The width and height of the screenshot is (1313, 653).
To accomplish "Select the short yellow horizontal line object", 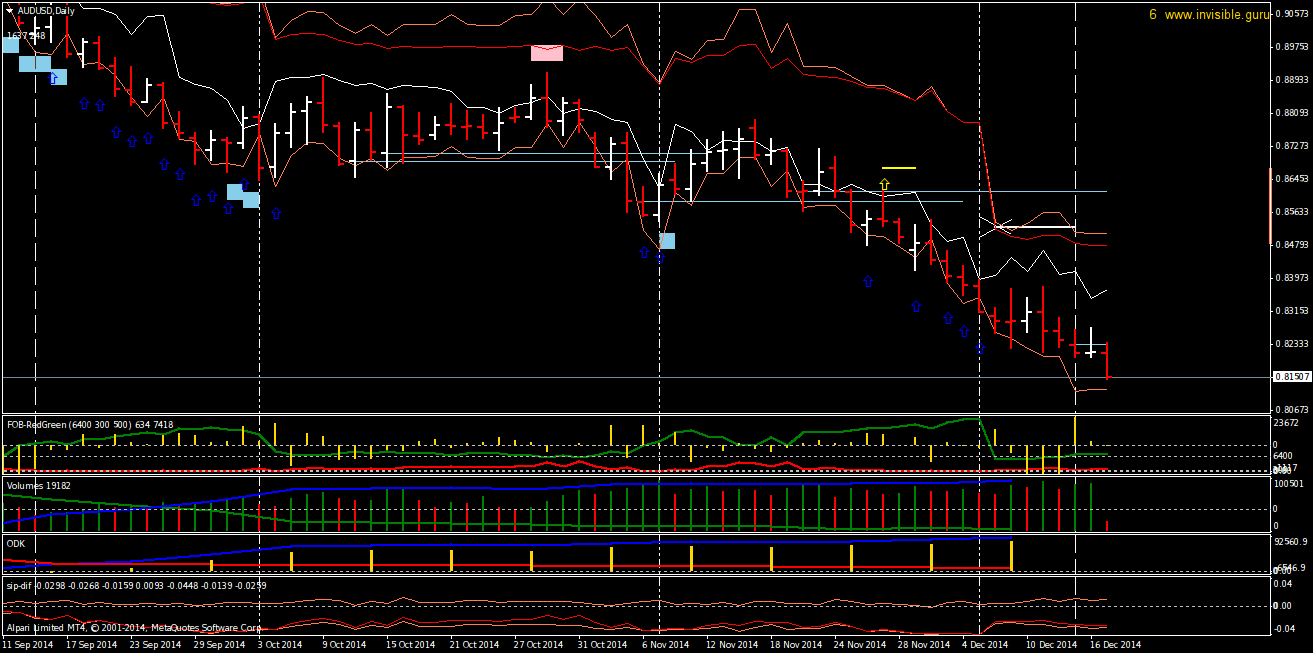I will pos(899,168).
